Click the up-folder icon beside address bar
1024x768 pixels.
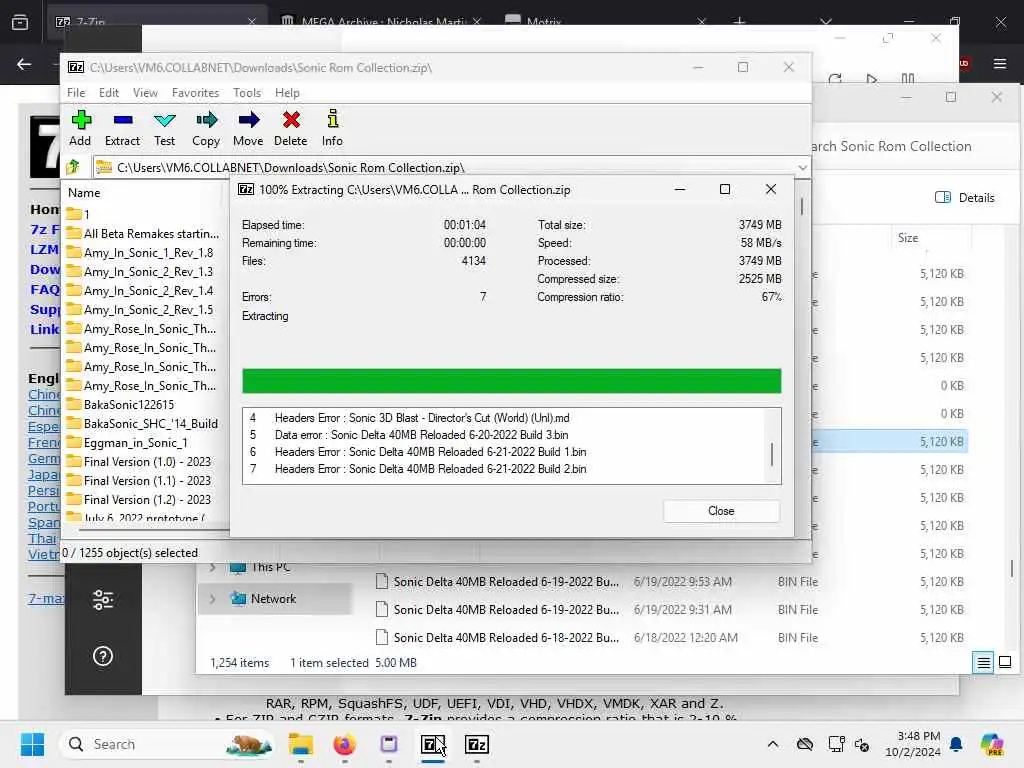pyautogui.click(x=73, y=167)
